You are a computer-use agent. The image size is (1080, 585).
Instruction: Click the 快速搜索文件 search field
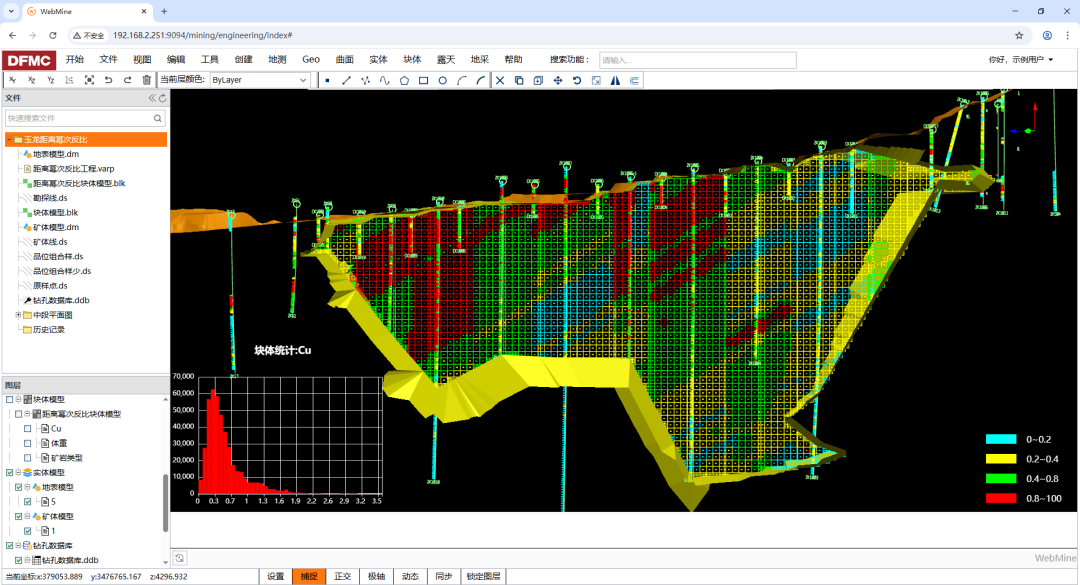click(x=78, y=118)
